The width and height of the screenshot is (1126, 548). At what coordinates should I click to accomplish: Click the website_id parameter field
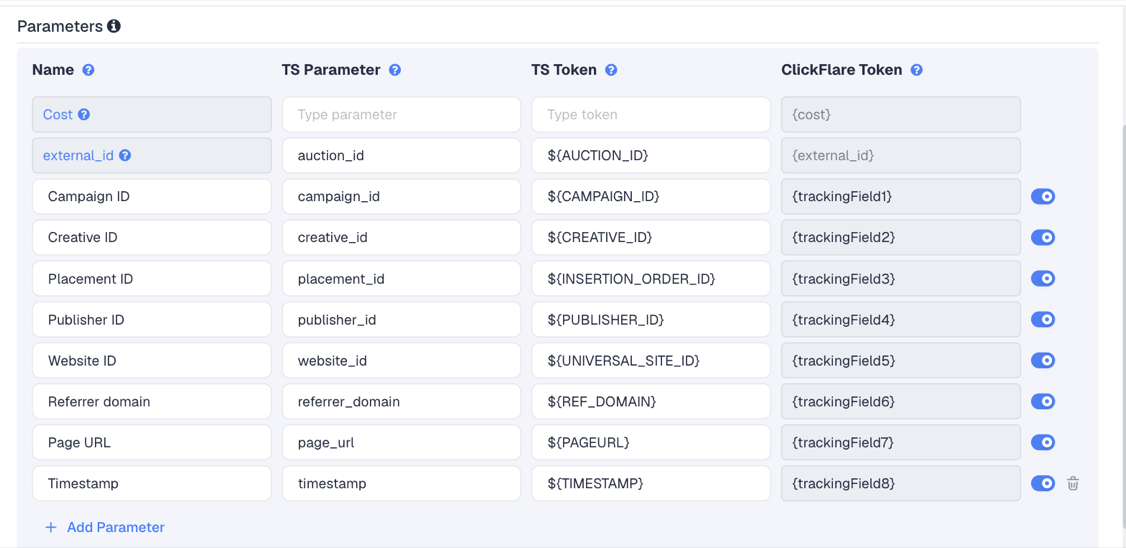(401, 361)
